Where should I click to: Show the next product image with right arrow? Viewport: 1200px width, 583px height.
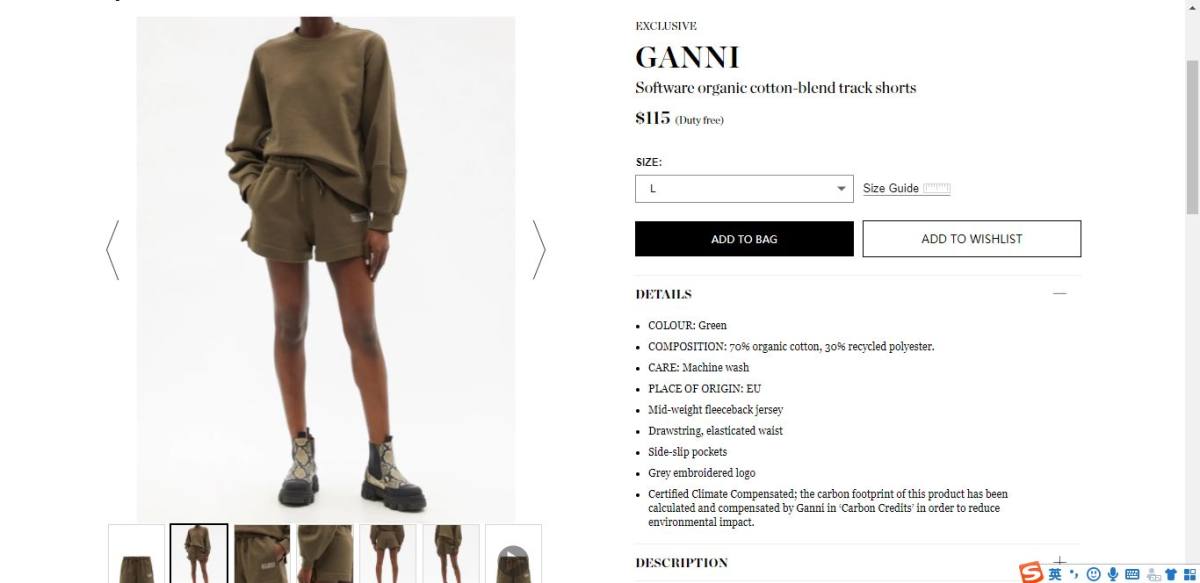pos(539,250)
